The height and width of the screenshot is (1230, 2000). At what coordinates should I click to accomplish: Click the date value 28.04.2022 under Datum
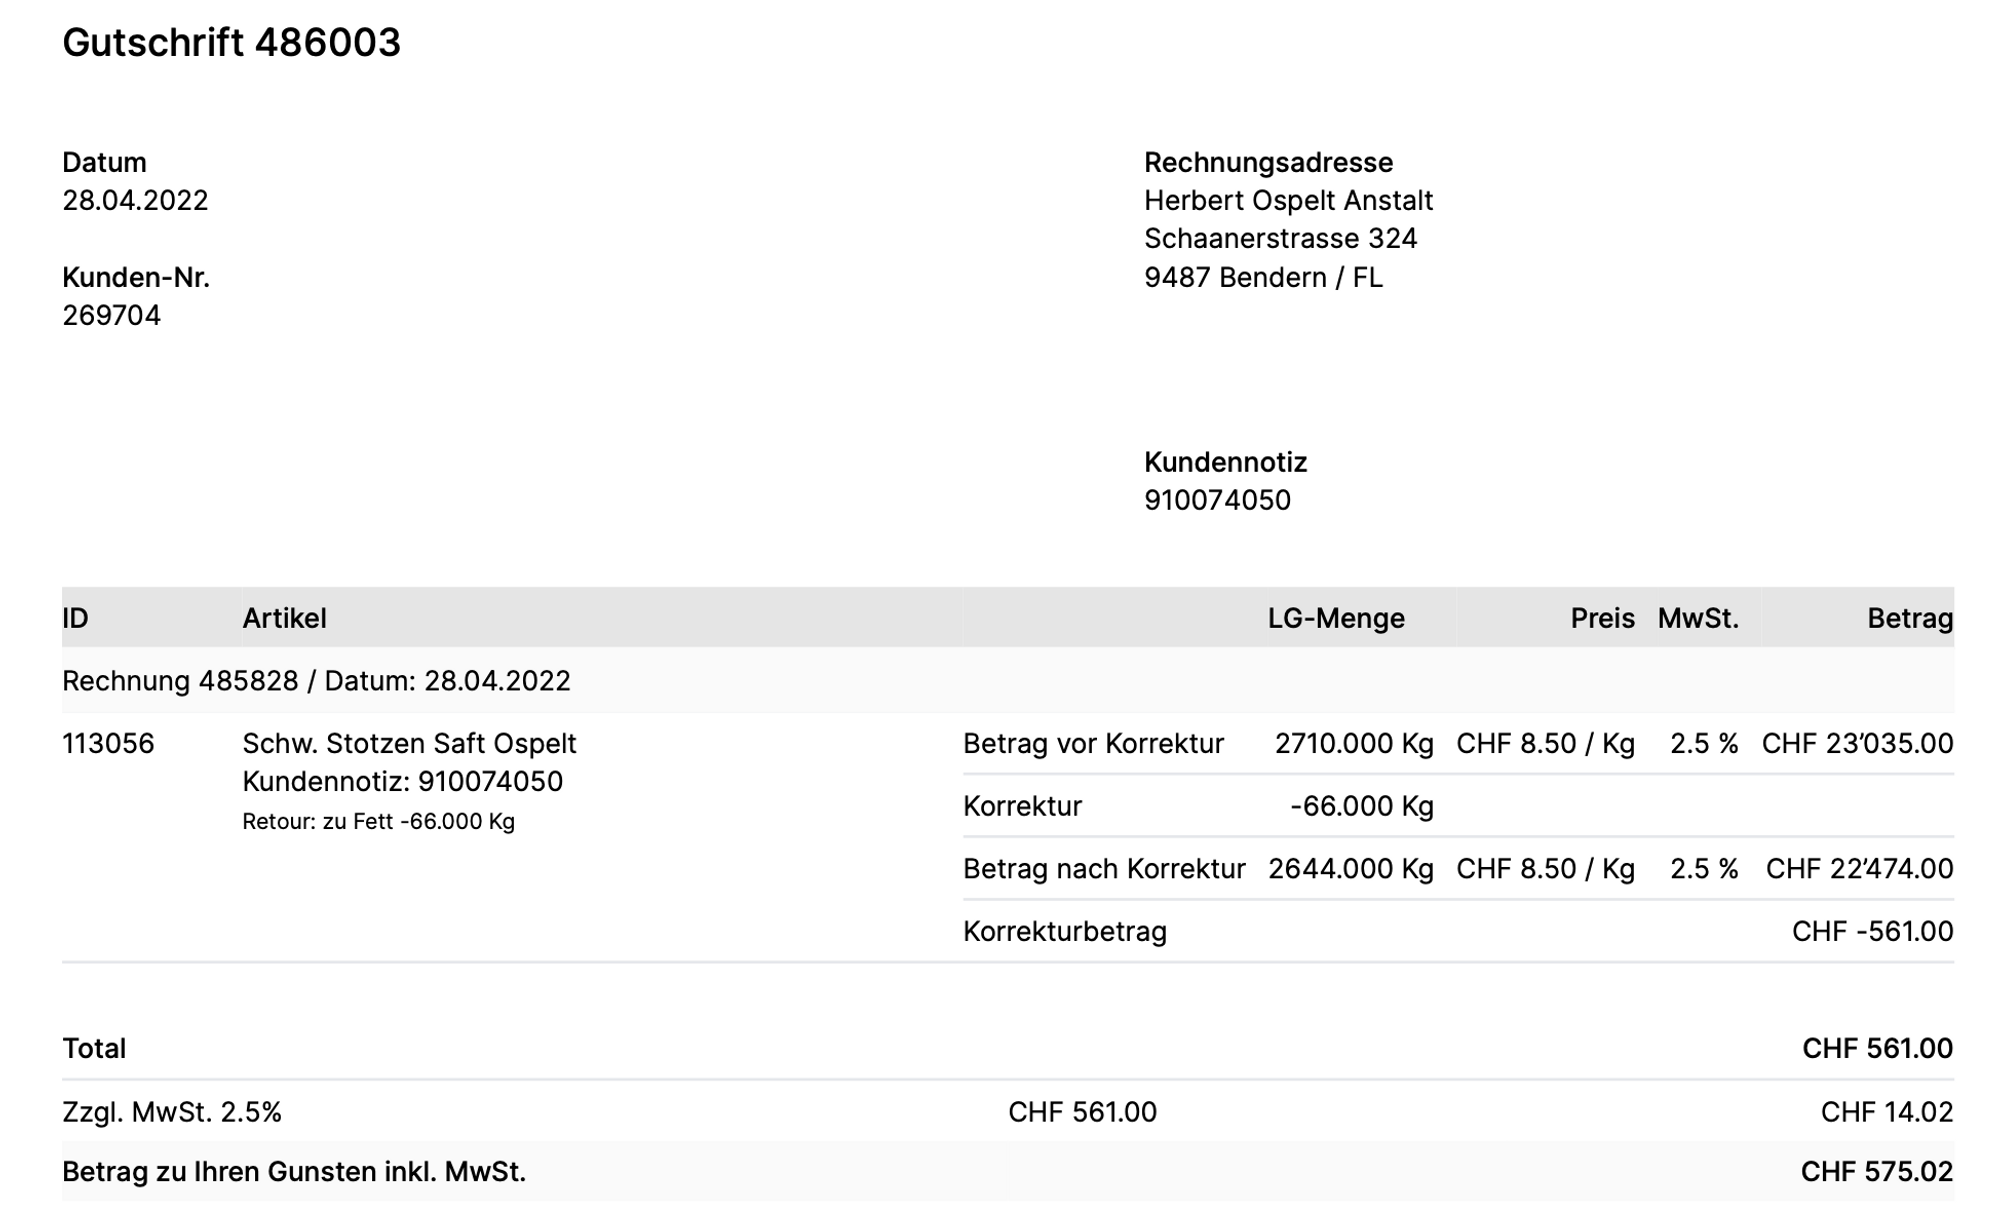[135, 201]
